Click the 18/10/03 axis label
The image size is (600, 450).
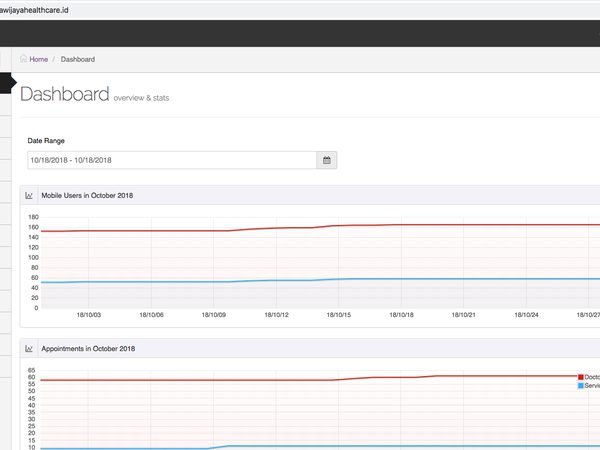(89, 315)
